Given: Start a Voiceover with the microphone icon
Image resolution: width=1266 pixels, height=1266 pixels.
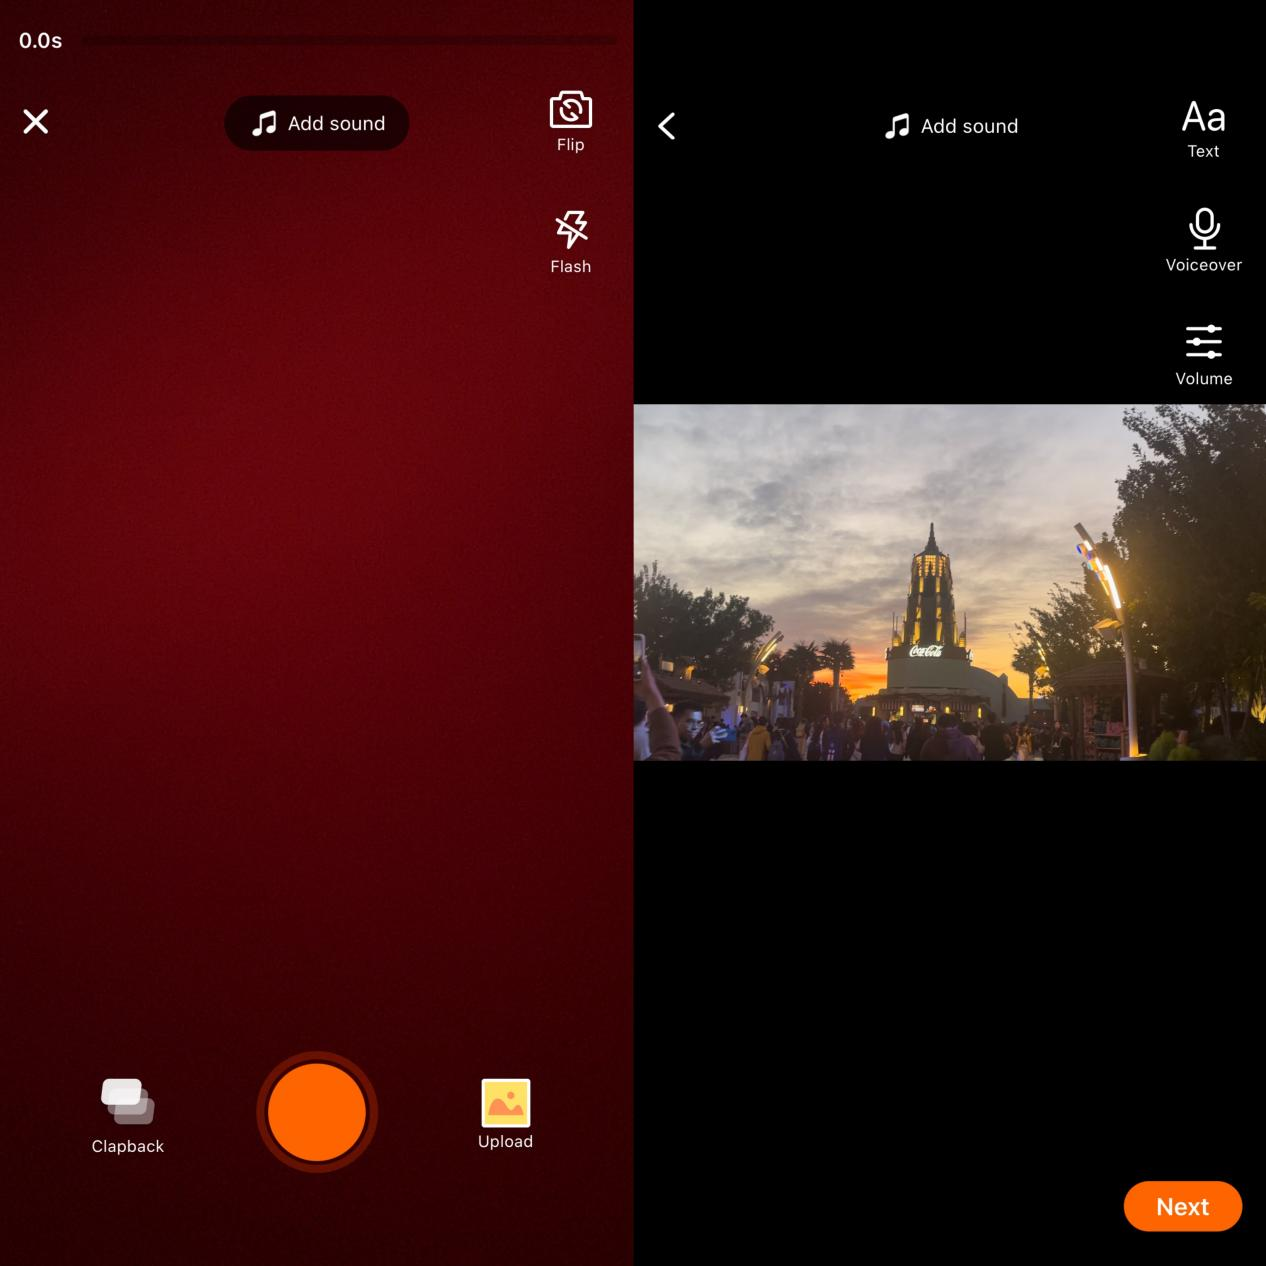Looking at the screenshot, I should 1204,229.
